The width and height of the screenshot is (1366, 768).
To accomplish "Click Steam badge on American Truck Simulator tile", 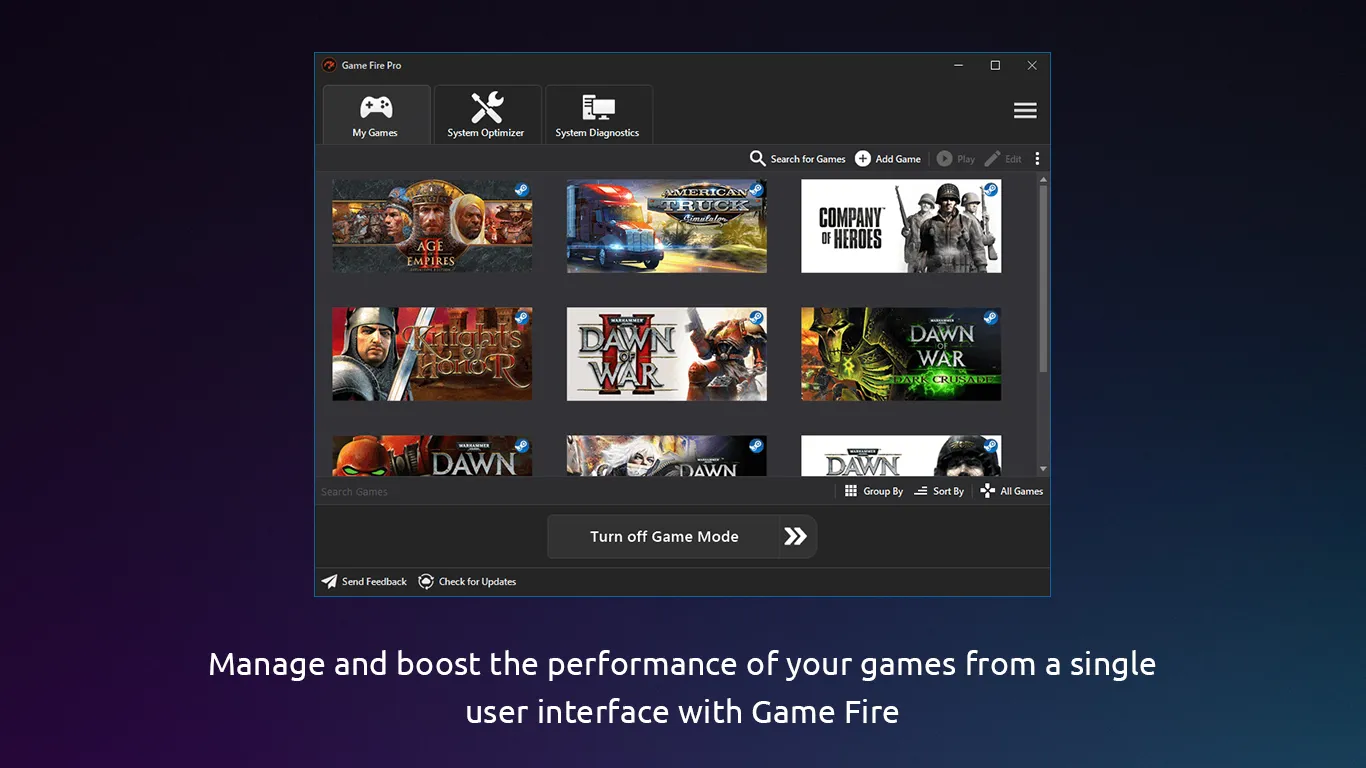I will point(756,189).
